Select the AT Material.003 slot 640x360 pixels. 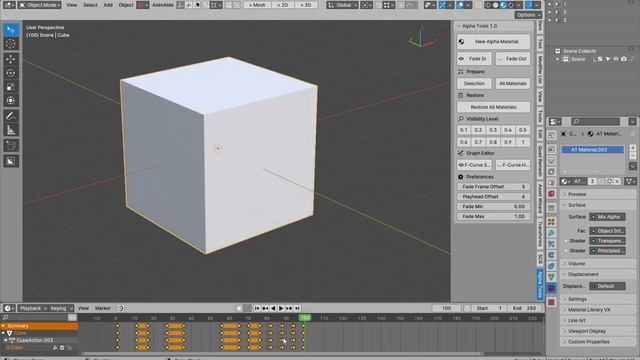pos(592,150)
